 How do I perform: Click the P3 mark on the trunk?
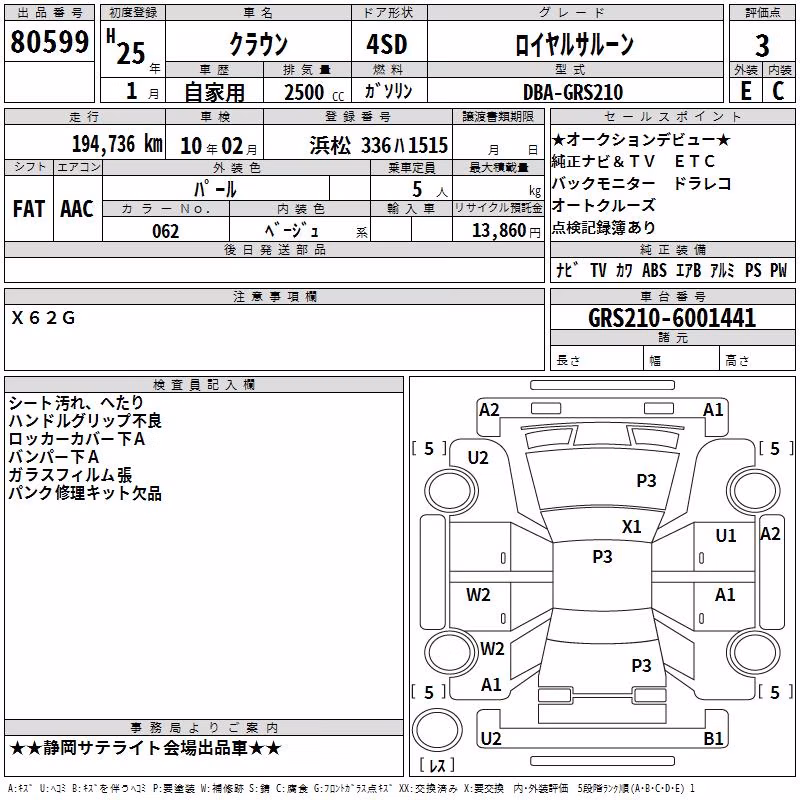[x=641, y=666]
